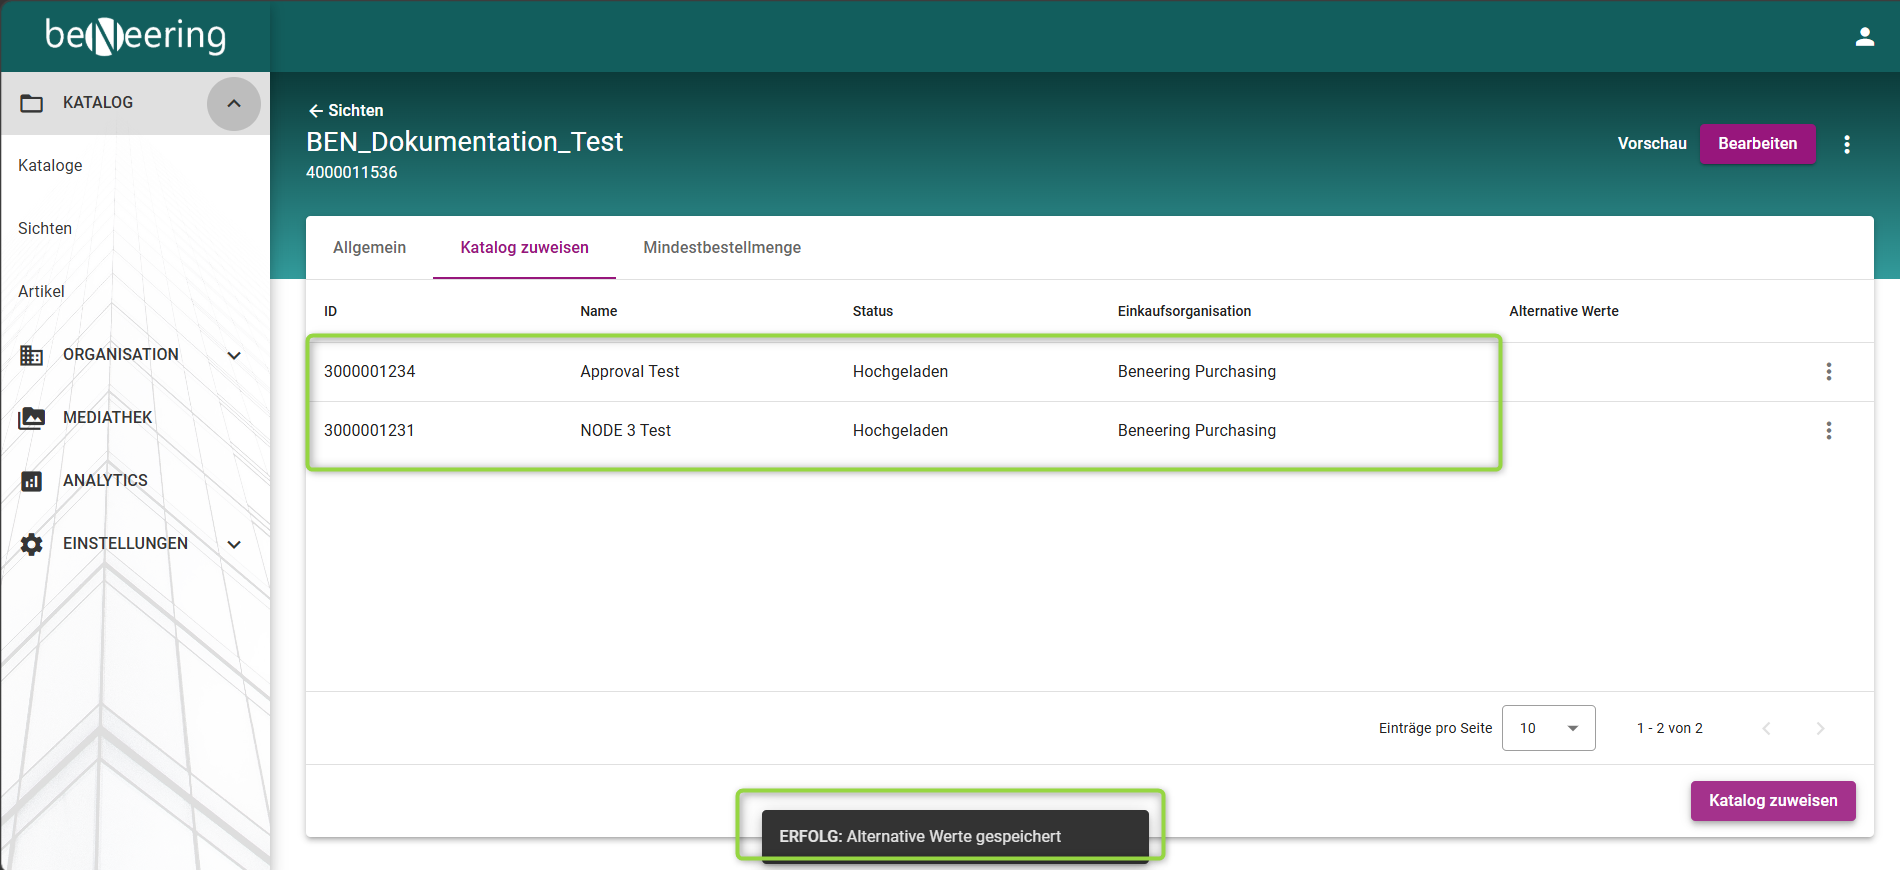
Task: Click the Einkaufsorganisation column header
Action: [1184, 311]
